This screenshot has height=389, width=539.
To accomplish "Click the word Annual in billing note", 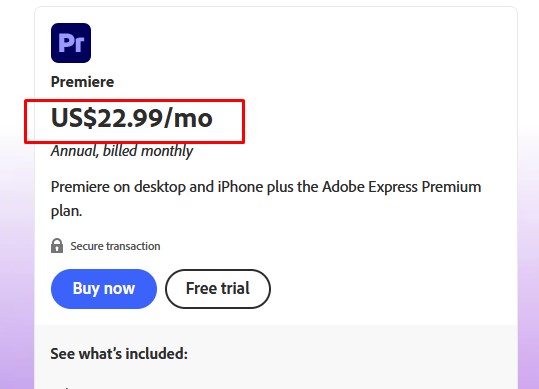I will [75, 151].
